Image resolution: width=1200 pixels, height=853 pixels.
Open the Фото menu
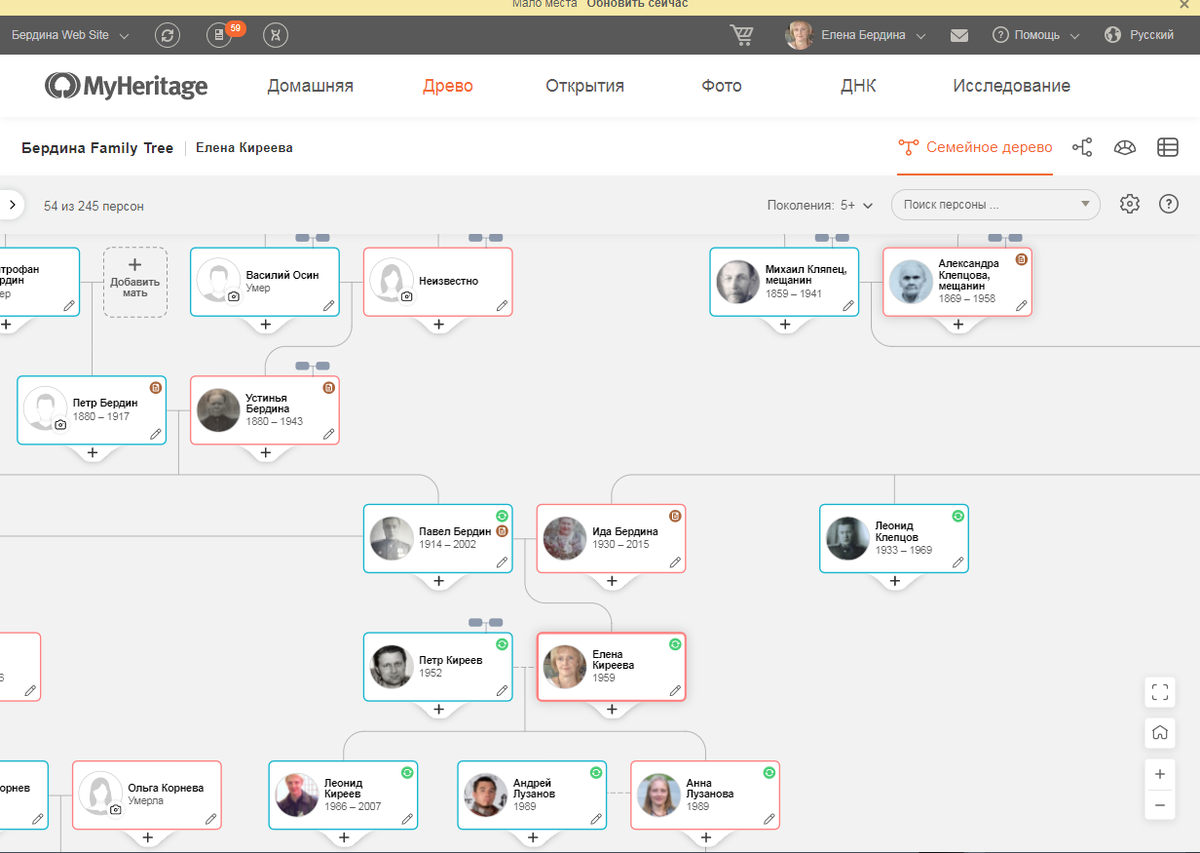pyautogui.click(x=721, y=86)
